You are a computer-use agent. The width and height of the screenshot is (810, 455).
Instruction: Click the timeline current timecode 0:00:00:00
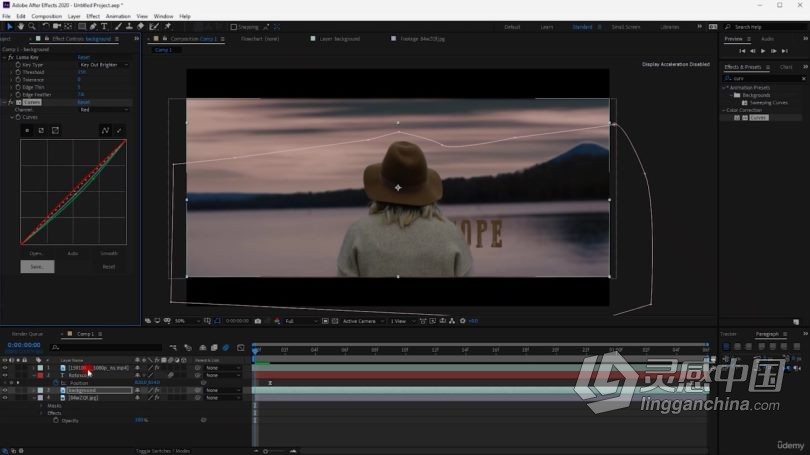pyautogui.click(x=24, y=345)
